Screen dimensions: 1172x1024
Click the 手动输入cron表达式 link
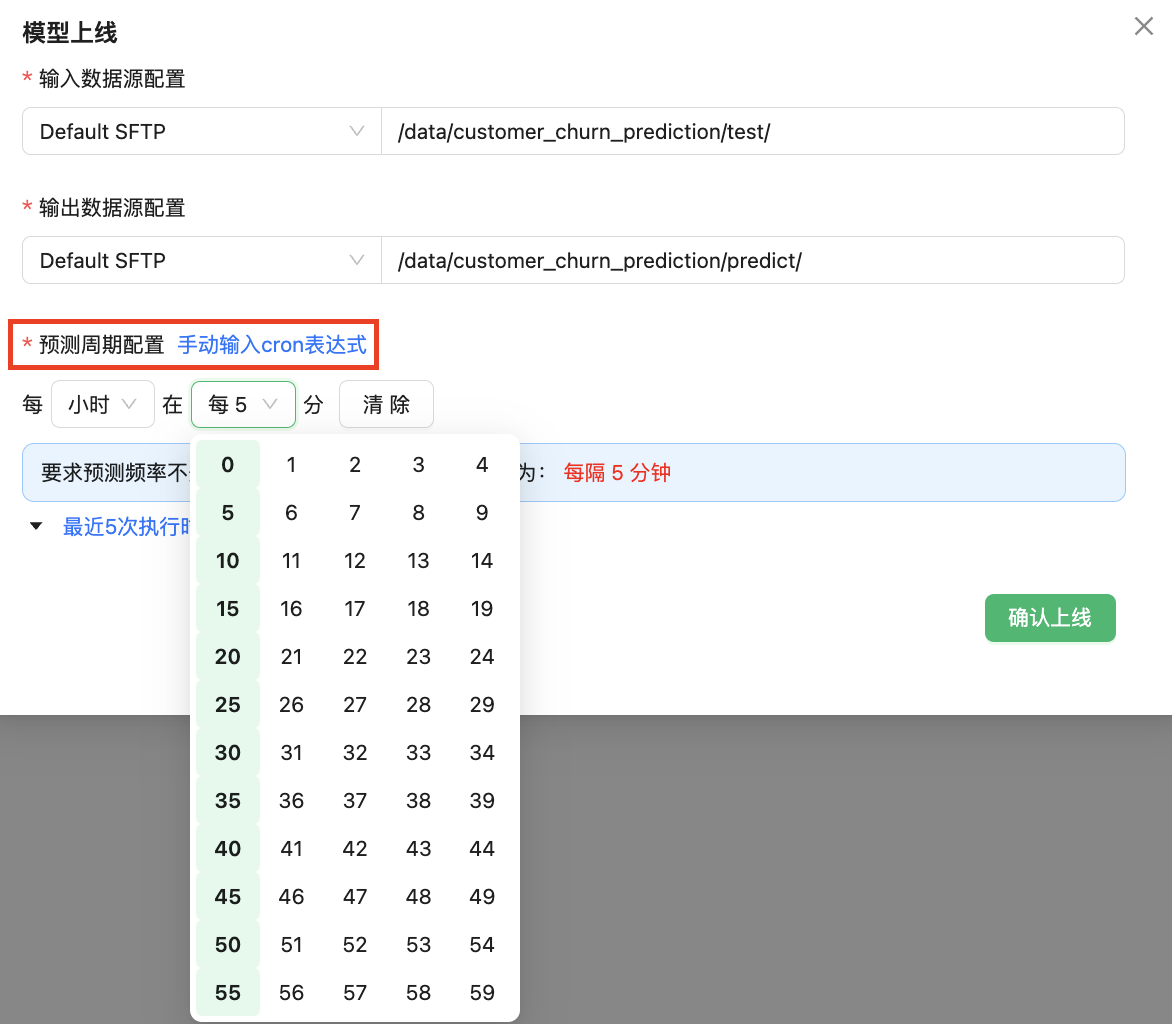tap(272, 345)
